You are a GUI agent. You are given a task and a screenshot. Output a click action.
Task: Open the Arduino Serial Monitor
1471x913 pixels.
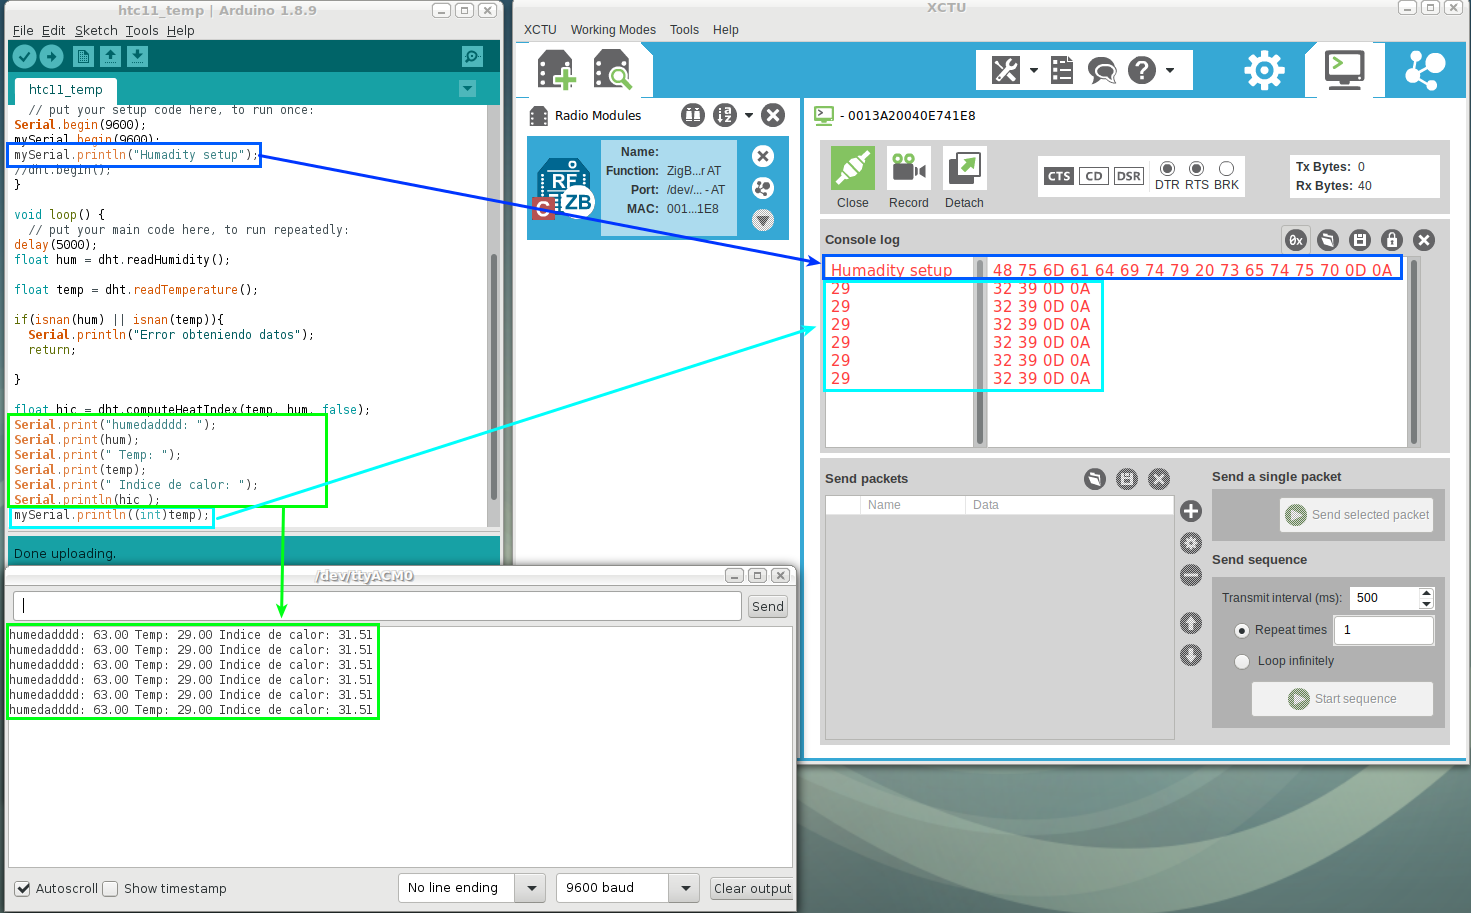471,56
